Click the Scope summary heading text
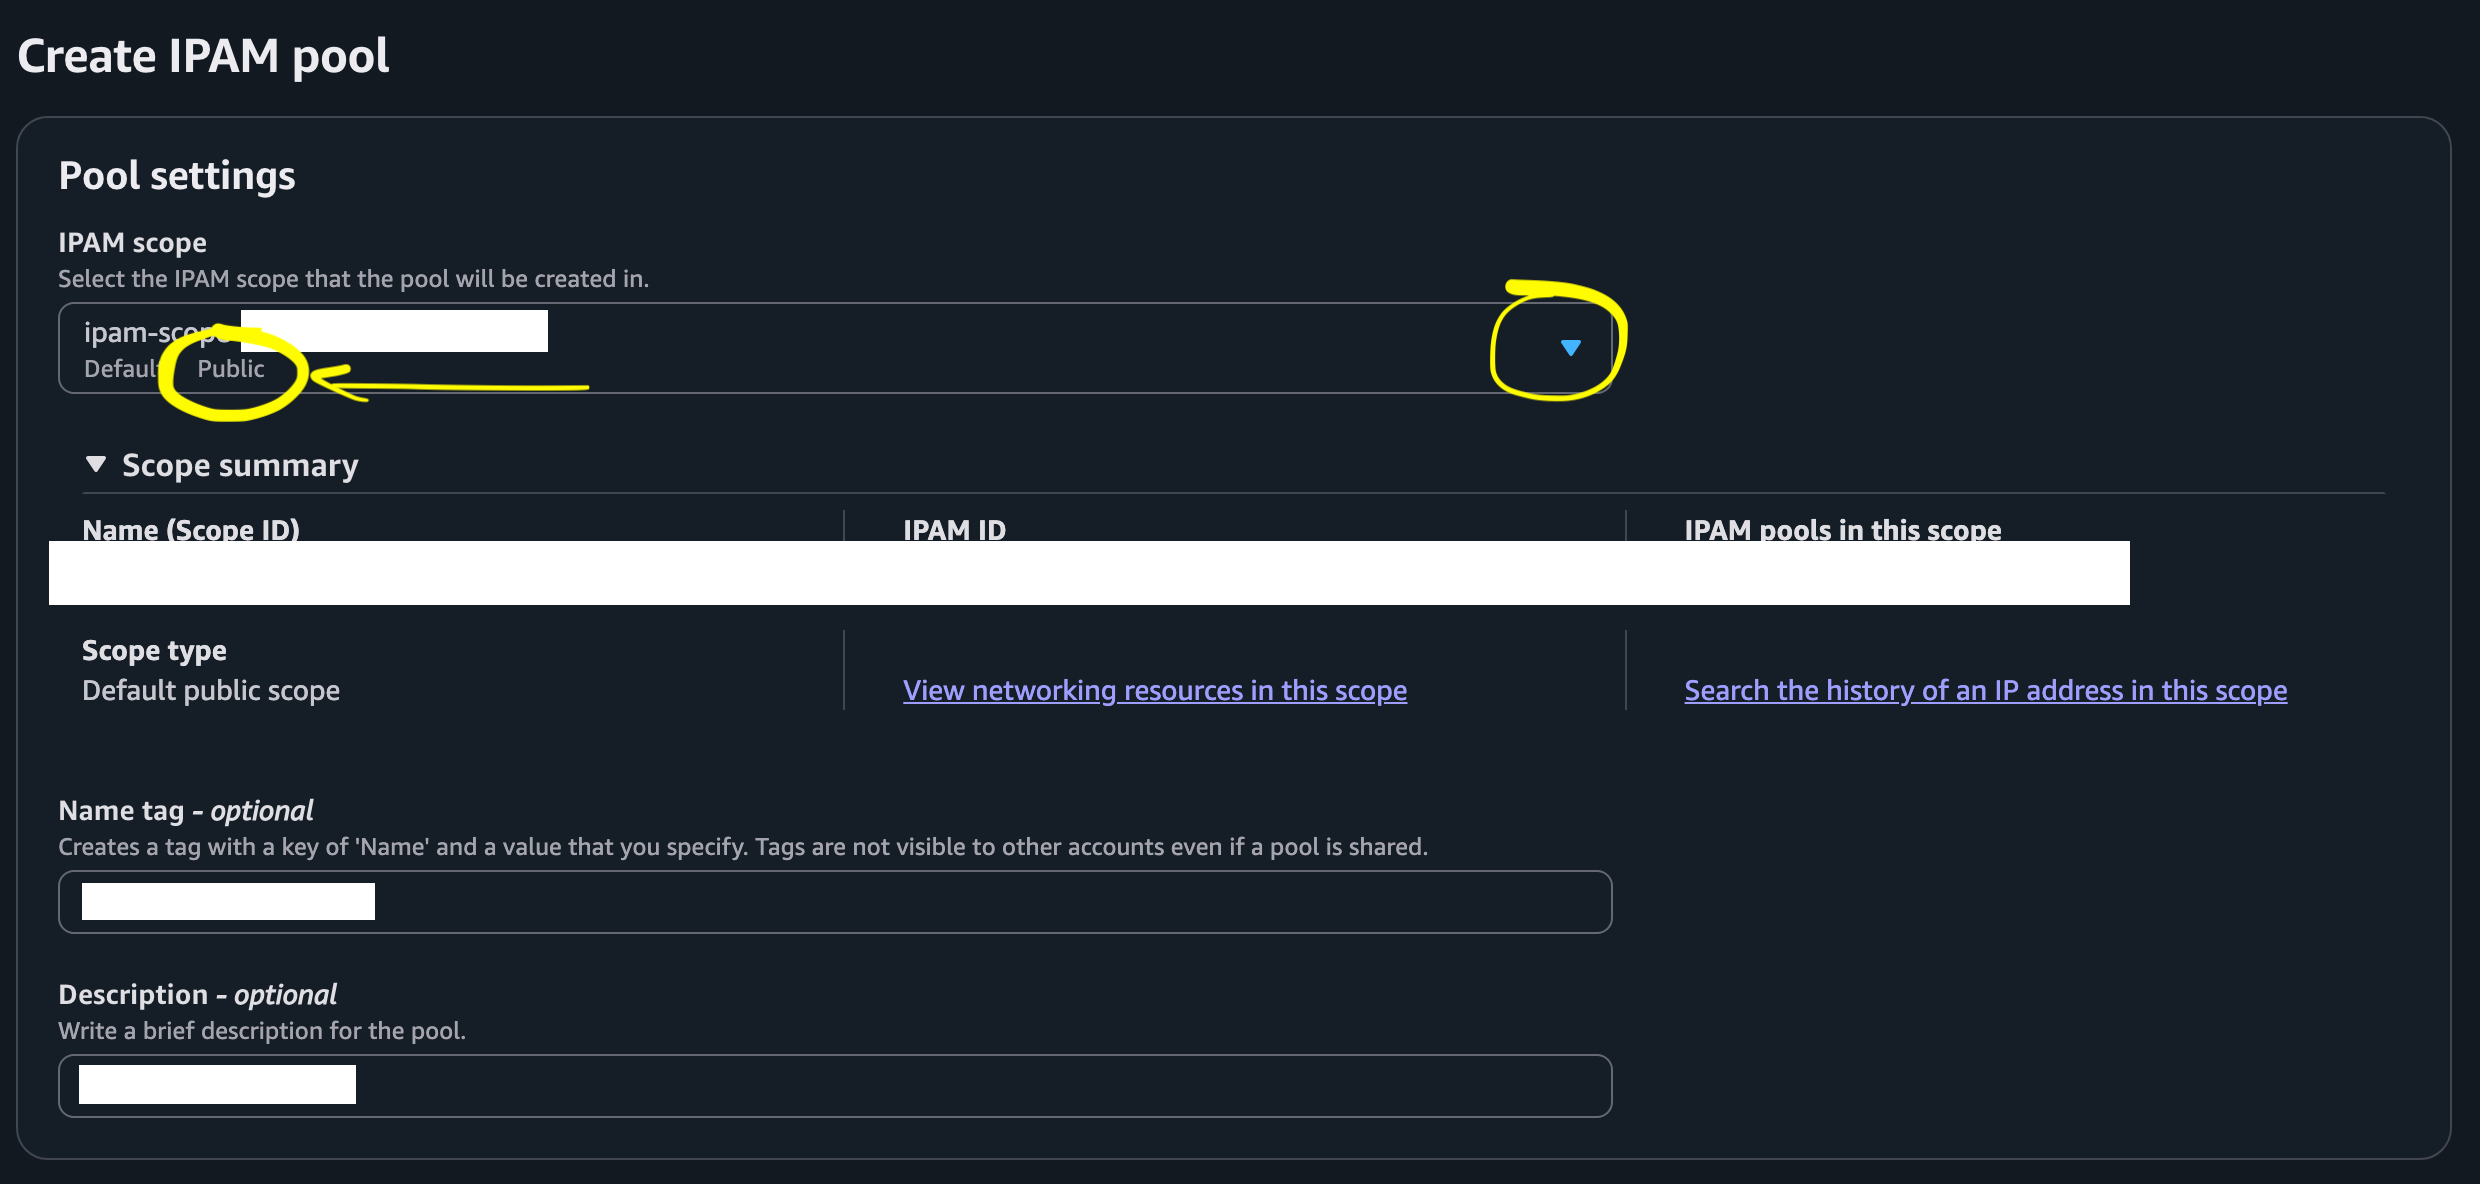2480x1184 pixels. [x=240, y=466]
